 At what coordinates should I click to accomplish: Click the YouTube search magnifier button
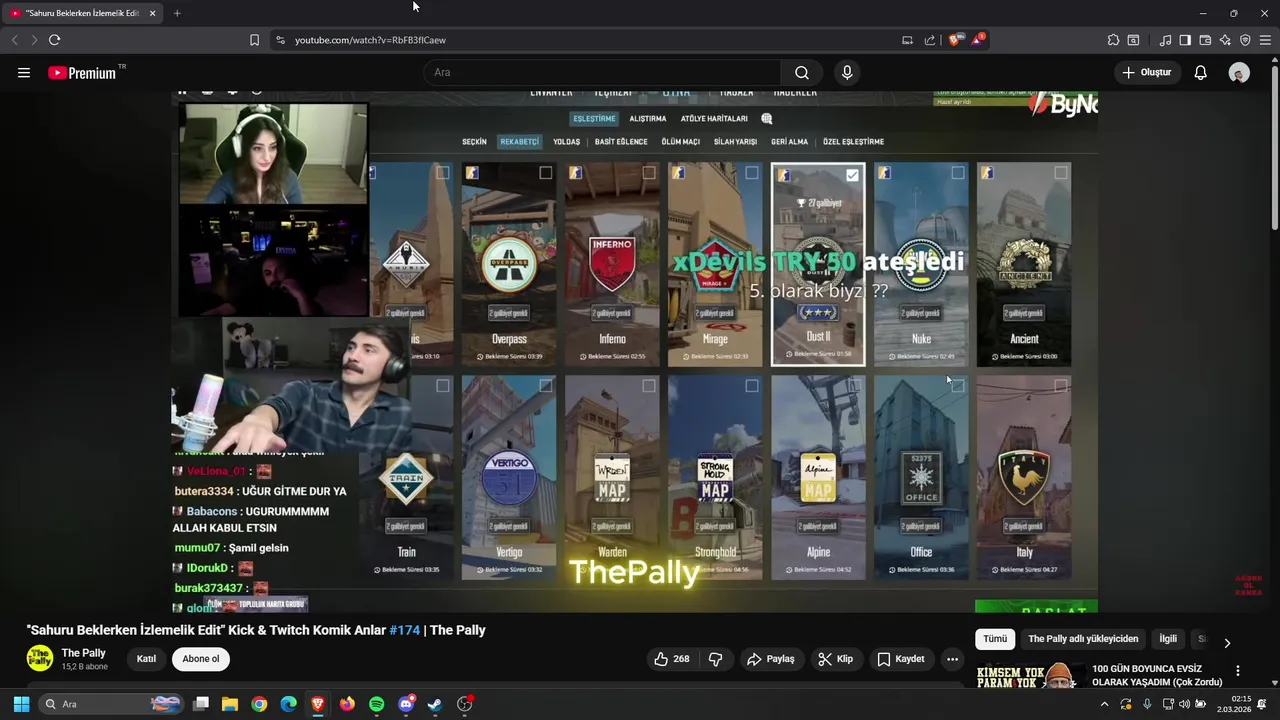click(802, 72)
